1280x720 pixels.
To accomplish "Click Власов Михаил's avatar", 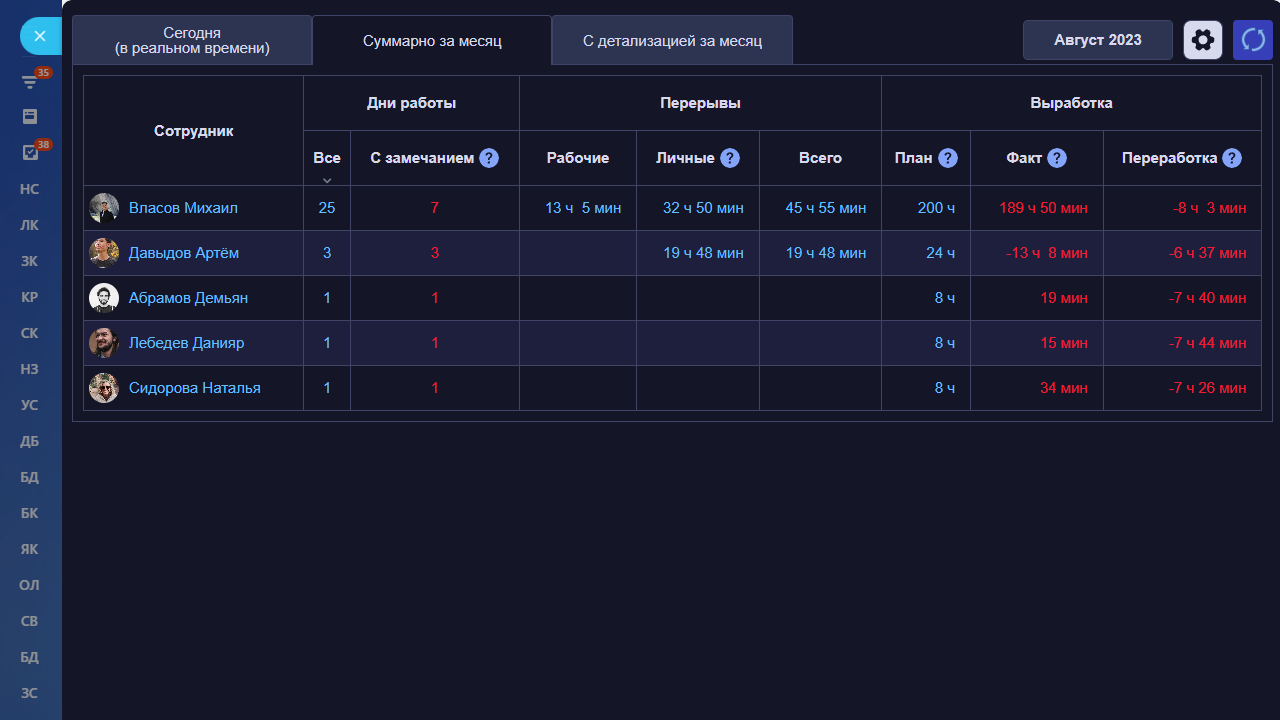I will 104,208.
